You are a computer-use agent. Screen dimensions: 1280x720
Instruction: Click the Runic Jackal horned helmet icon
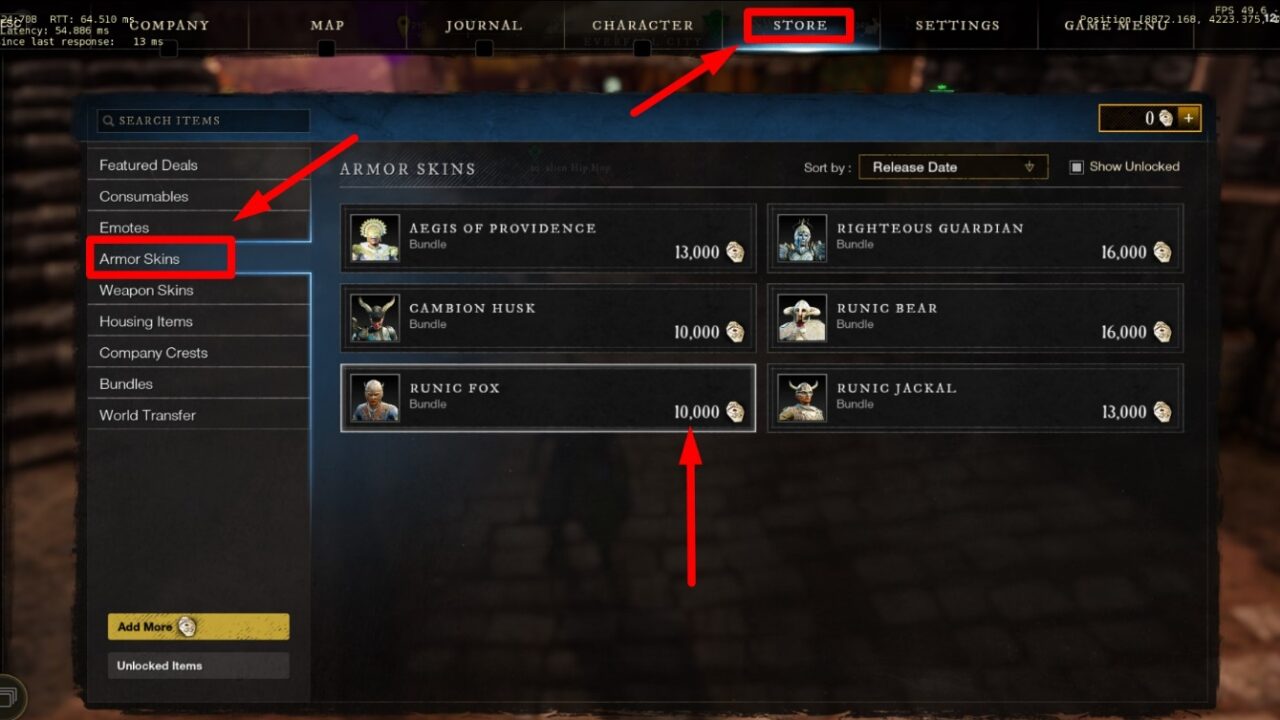pyautogui.click(x=802, y=398)
